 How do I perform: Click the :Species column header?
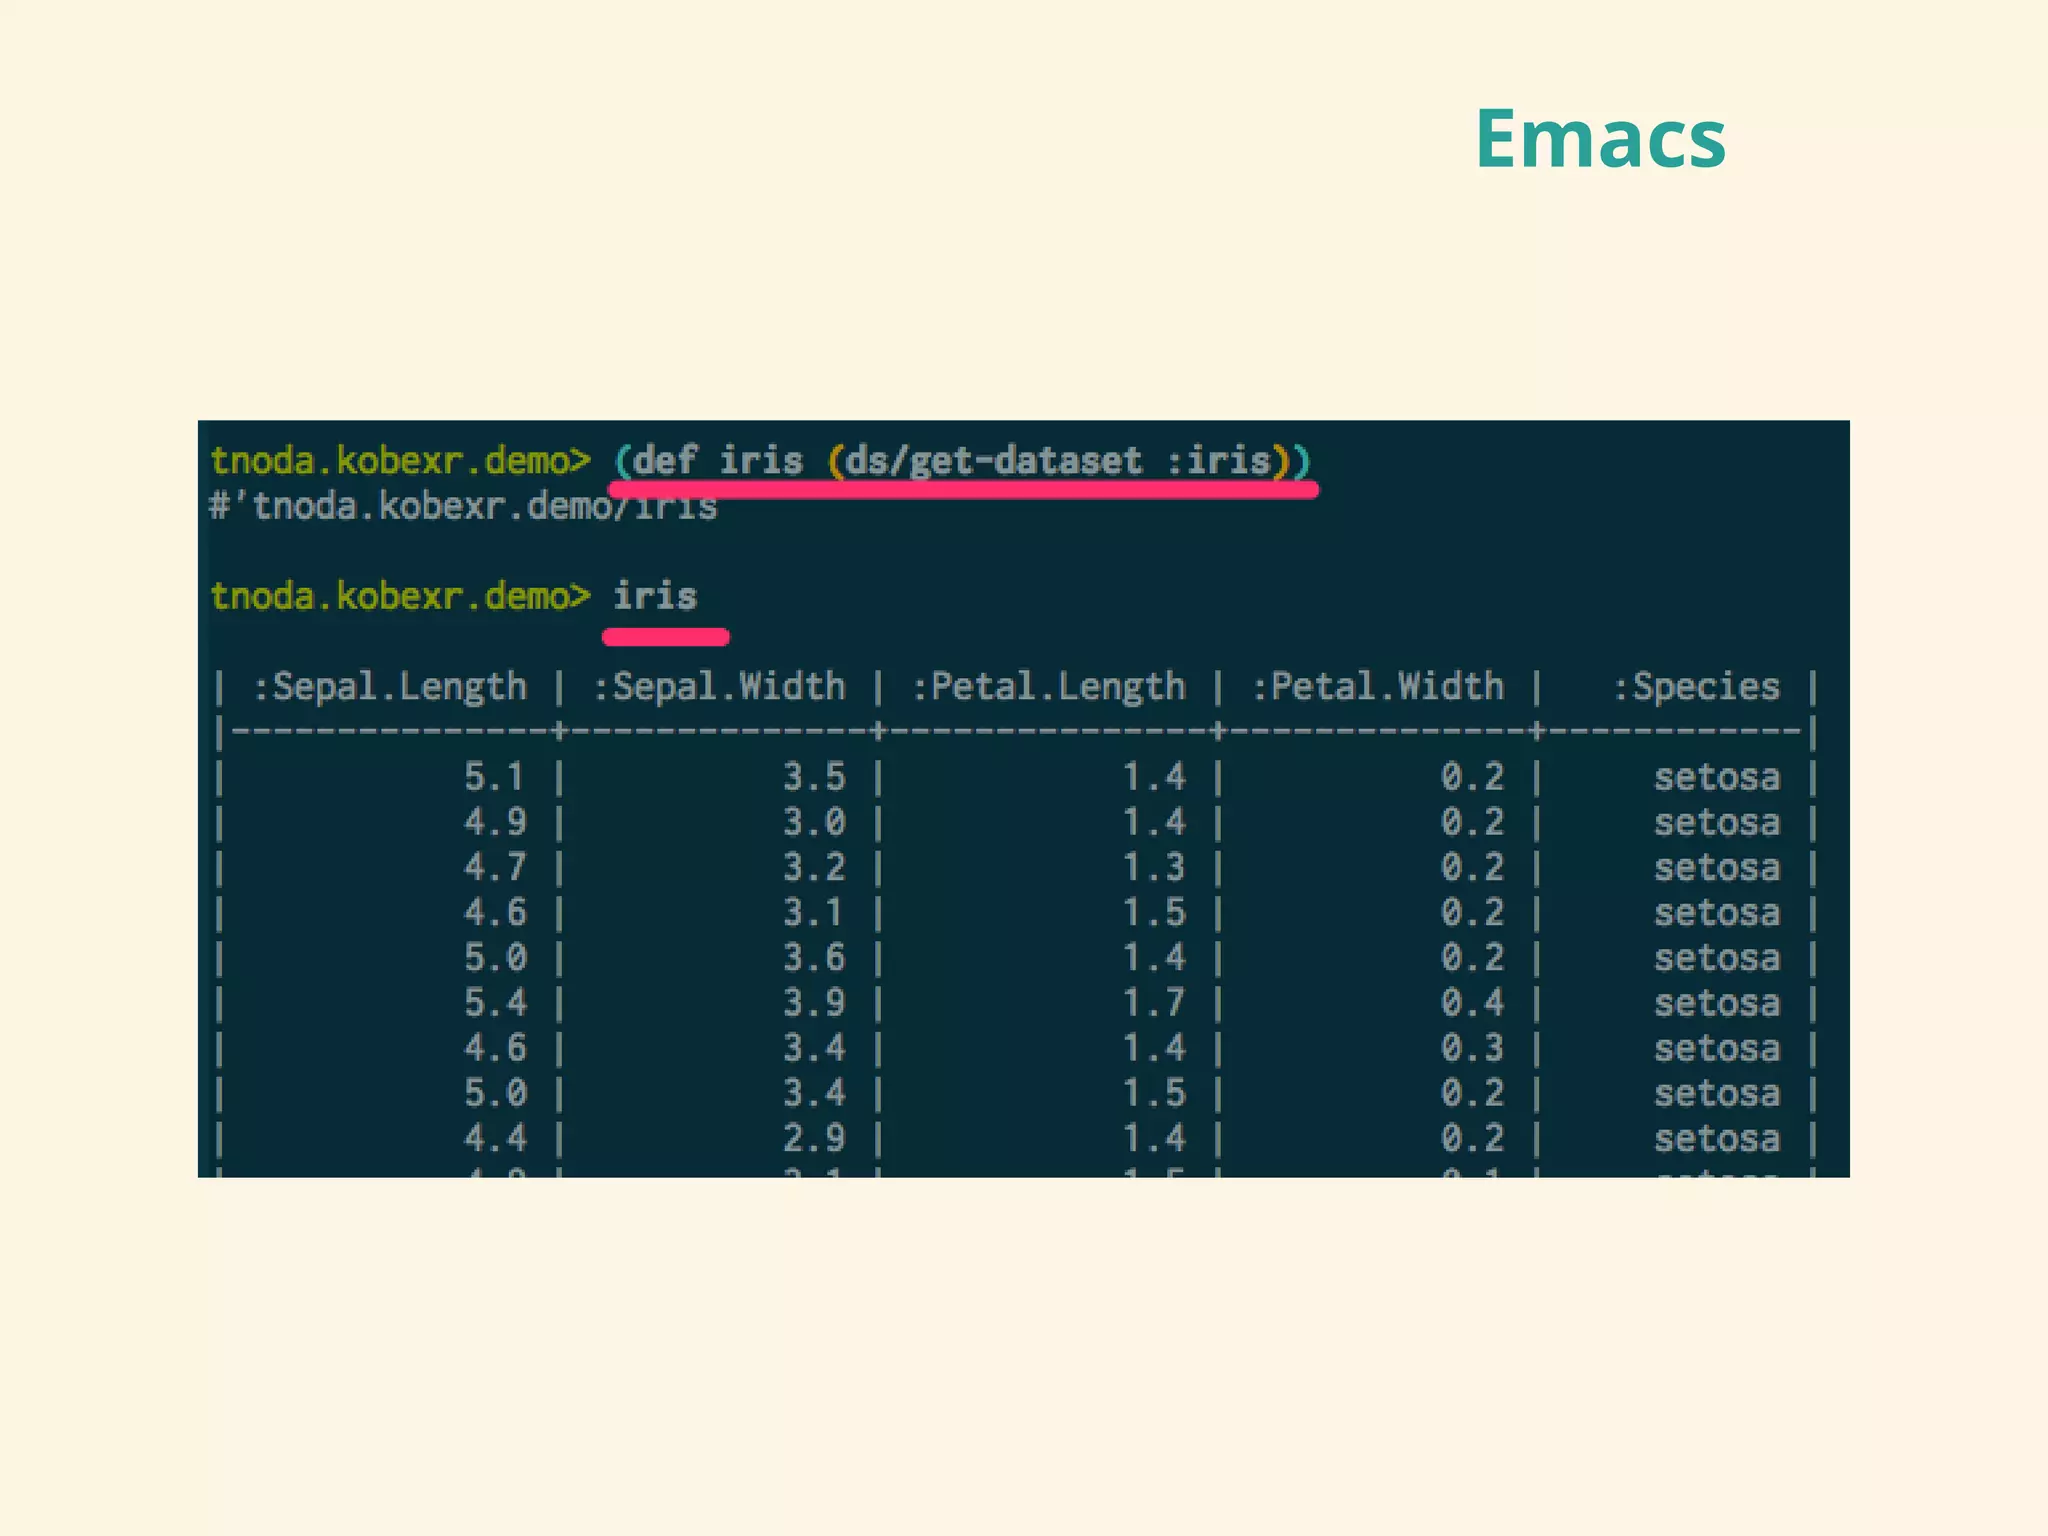click(1696, 687)
